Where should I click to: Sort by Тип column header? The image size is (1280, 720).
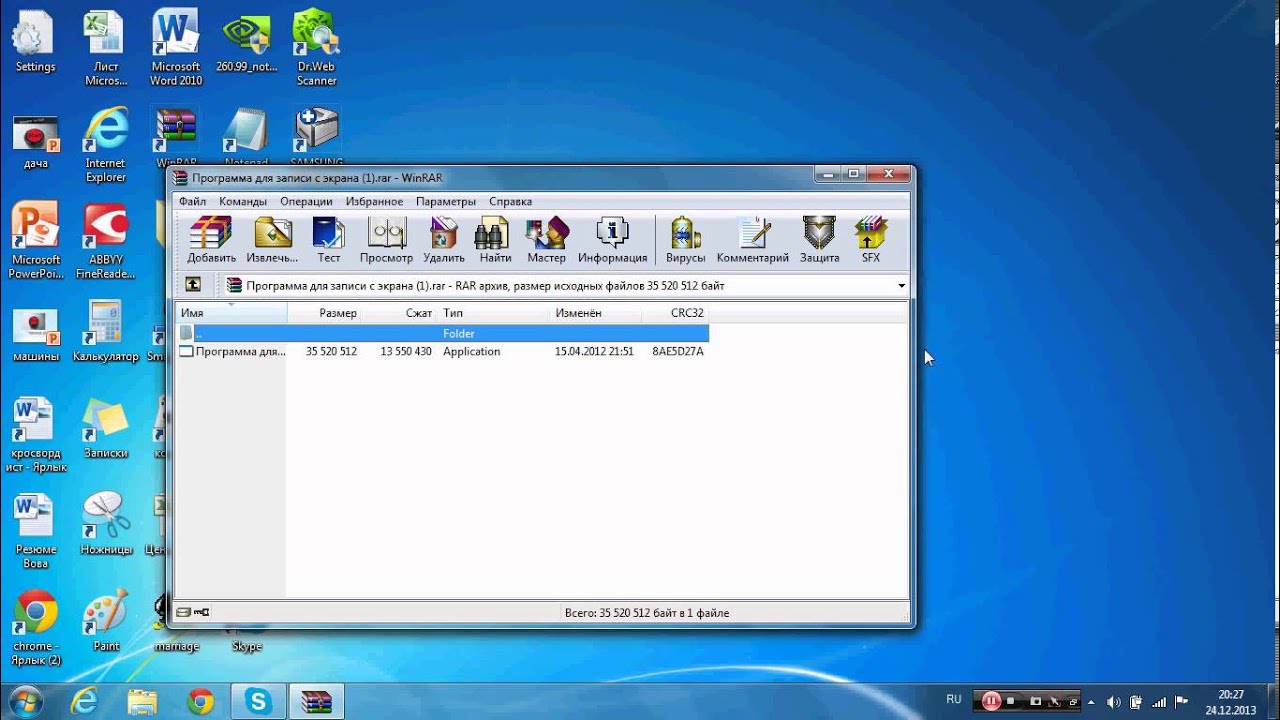[x=493, y=313]
